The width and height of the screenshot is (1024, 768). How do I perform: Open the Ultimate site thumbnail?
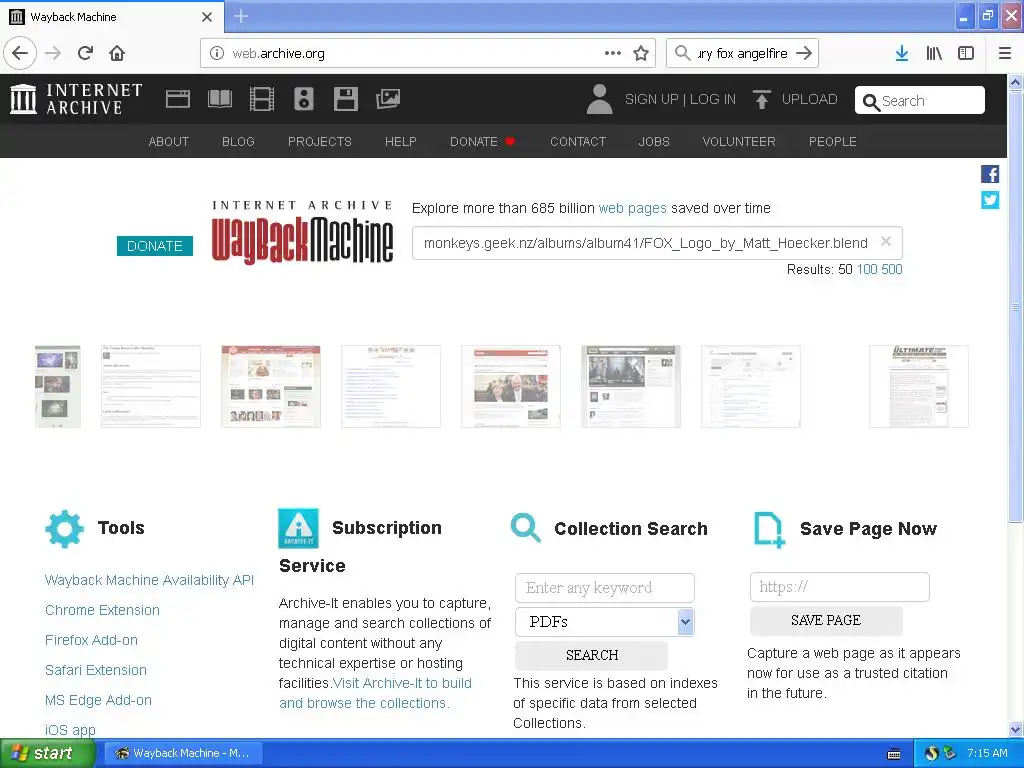coord(918,387)
